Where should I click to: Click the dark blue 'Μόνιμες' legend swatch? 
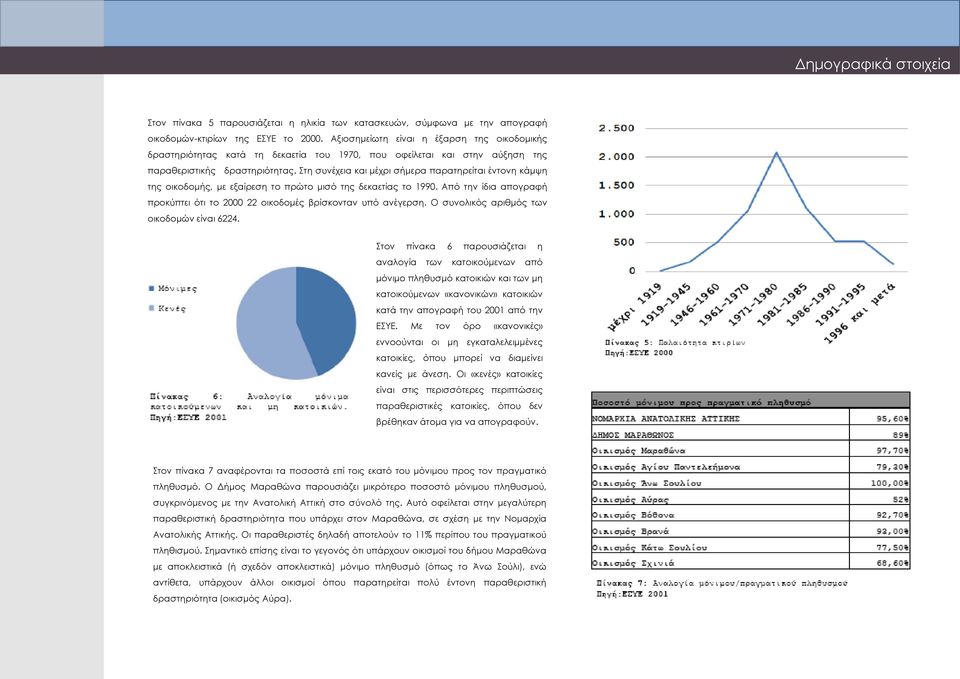point(152,288)
